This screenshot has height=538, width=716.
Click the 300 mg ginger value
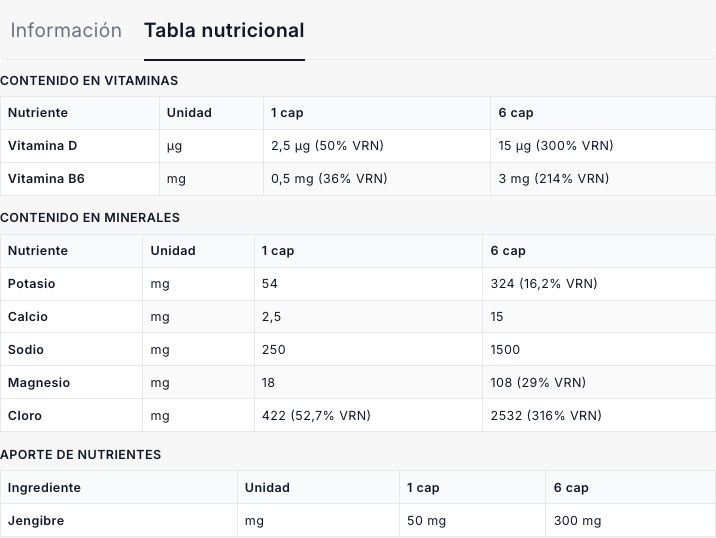tap(578, 521)
